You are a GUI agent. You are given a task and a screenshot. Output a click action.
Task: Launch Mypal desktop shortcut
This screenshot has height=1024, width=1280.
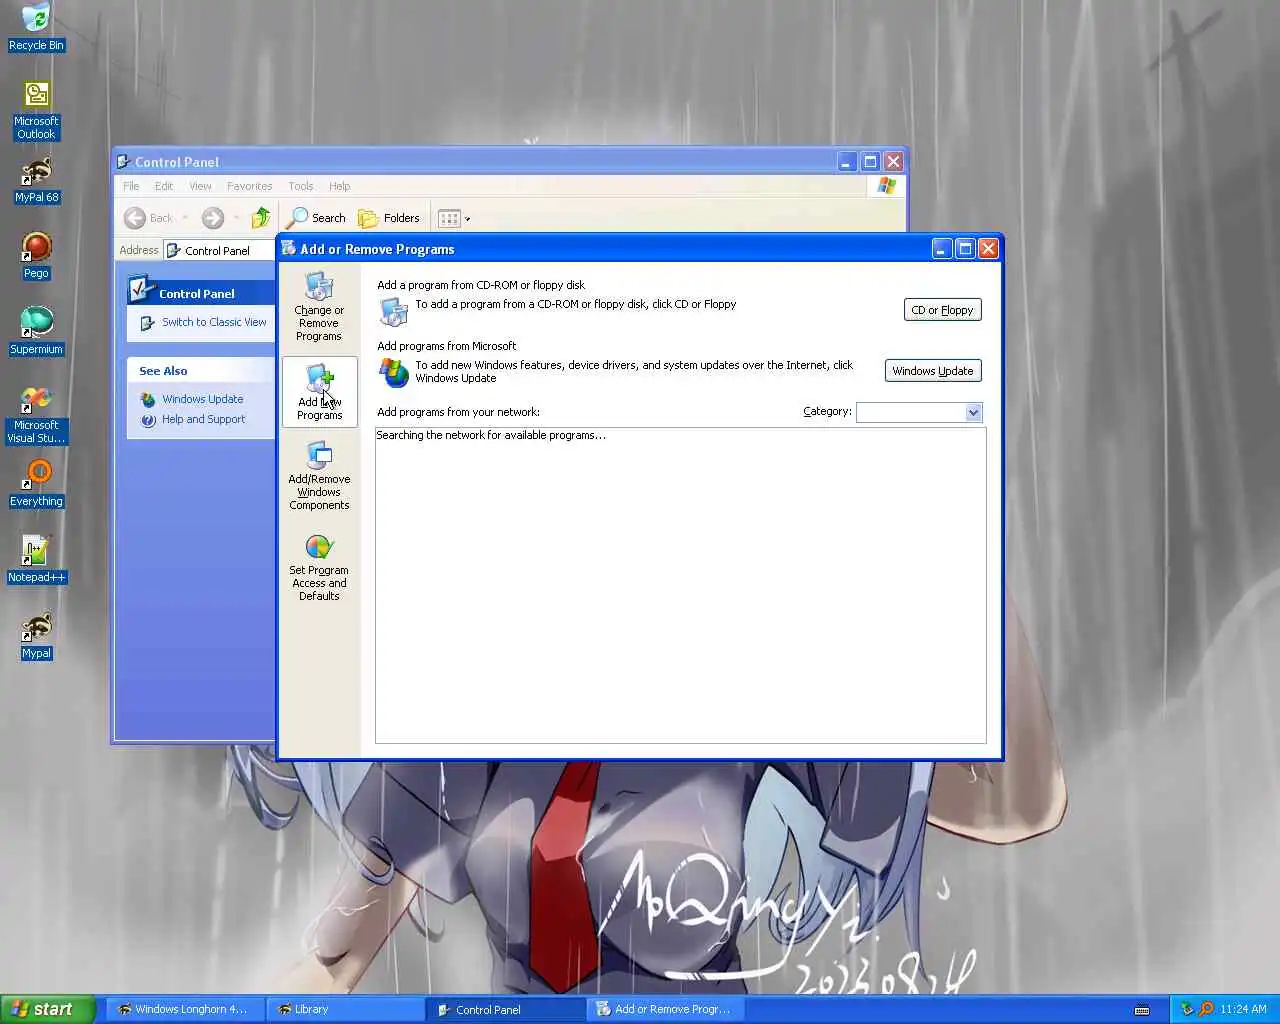(x=36, y=636)
